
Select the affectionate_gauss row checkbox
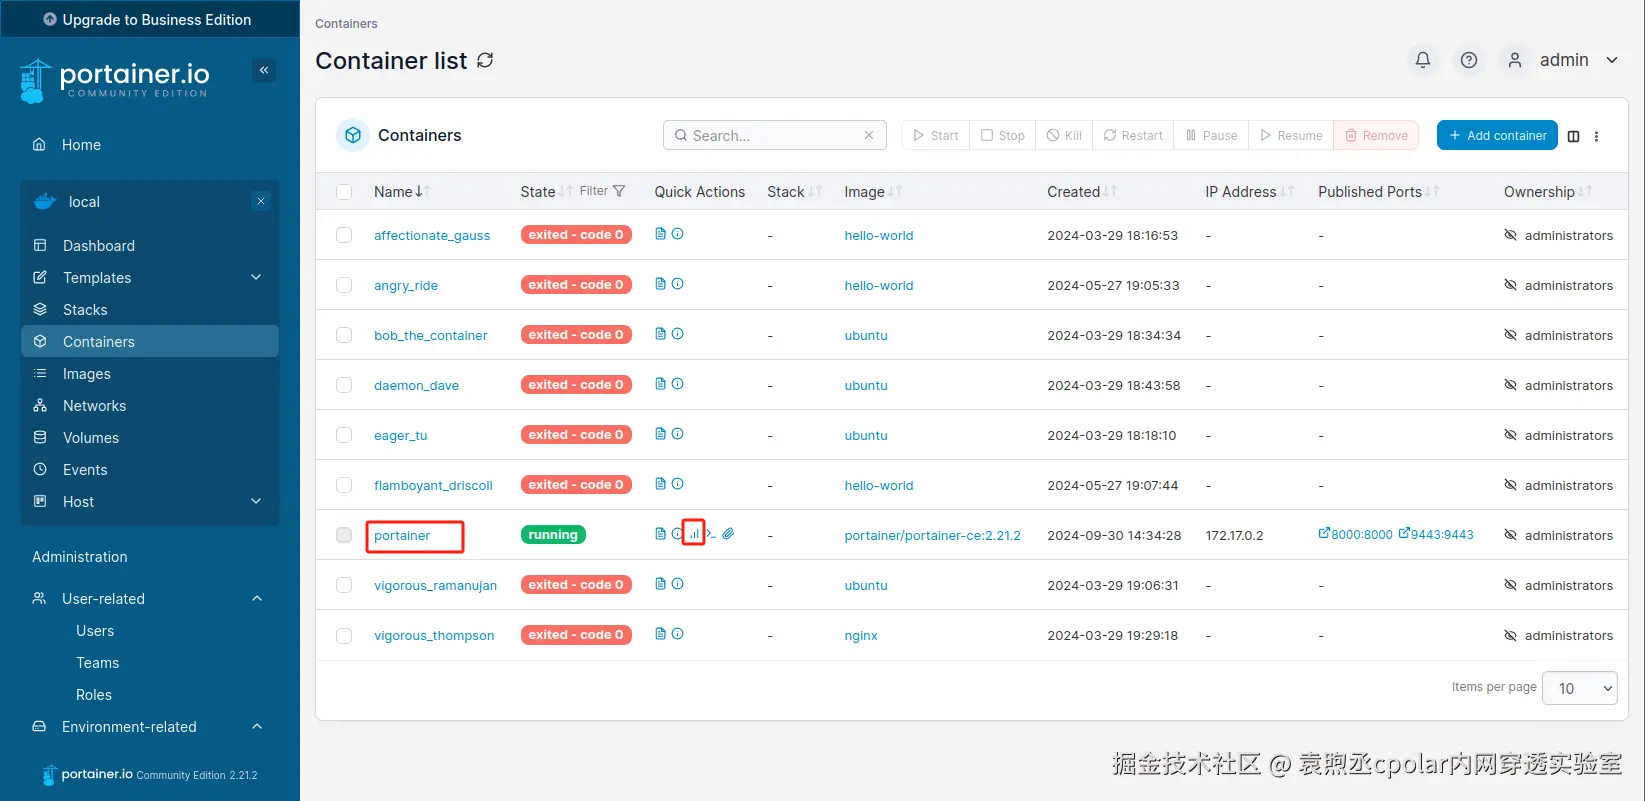[x=344, y=235]
